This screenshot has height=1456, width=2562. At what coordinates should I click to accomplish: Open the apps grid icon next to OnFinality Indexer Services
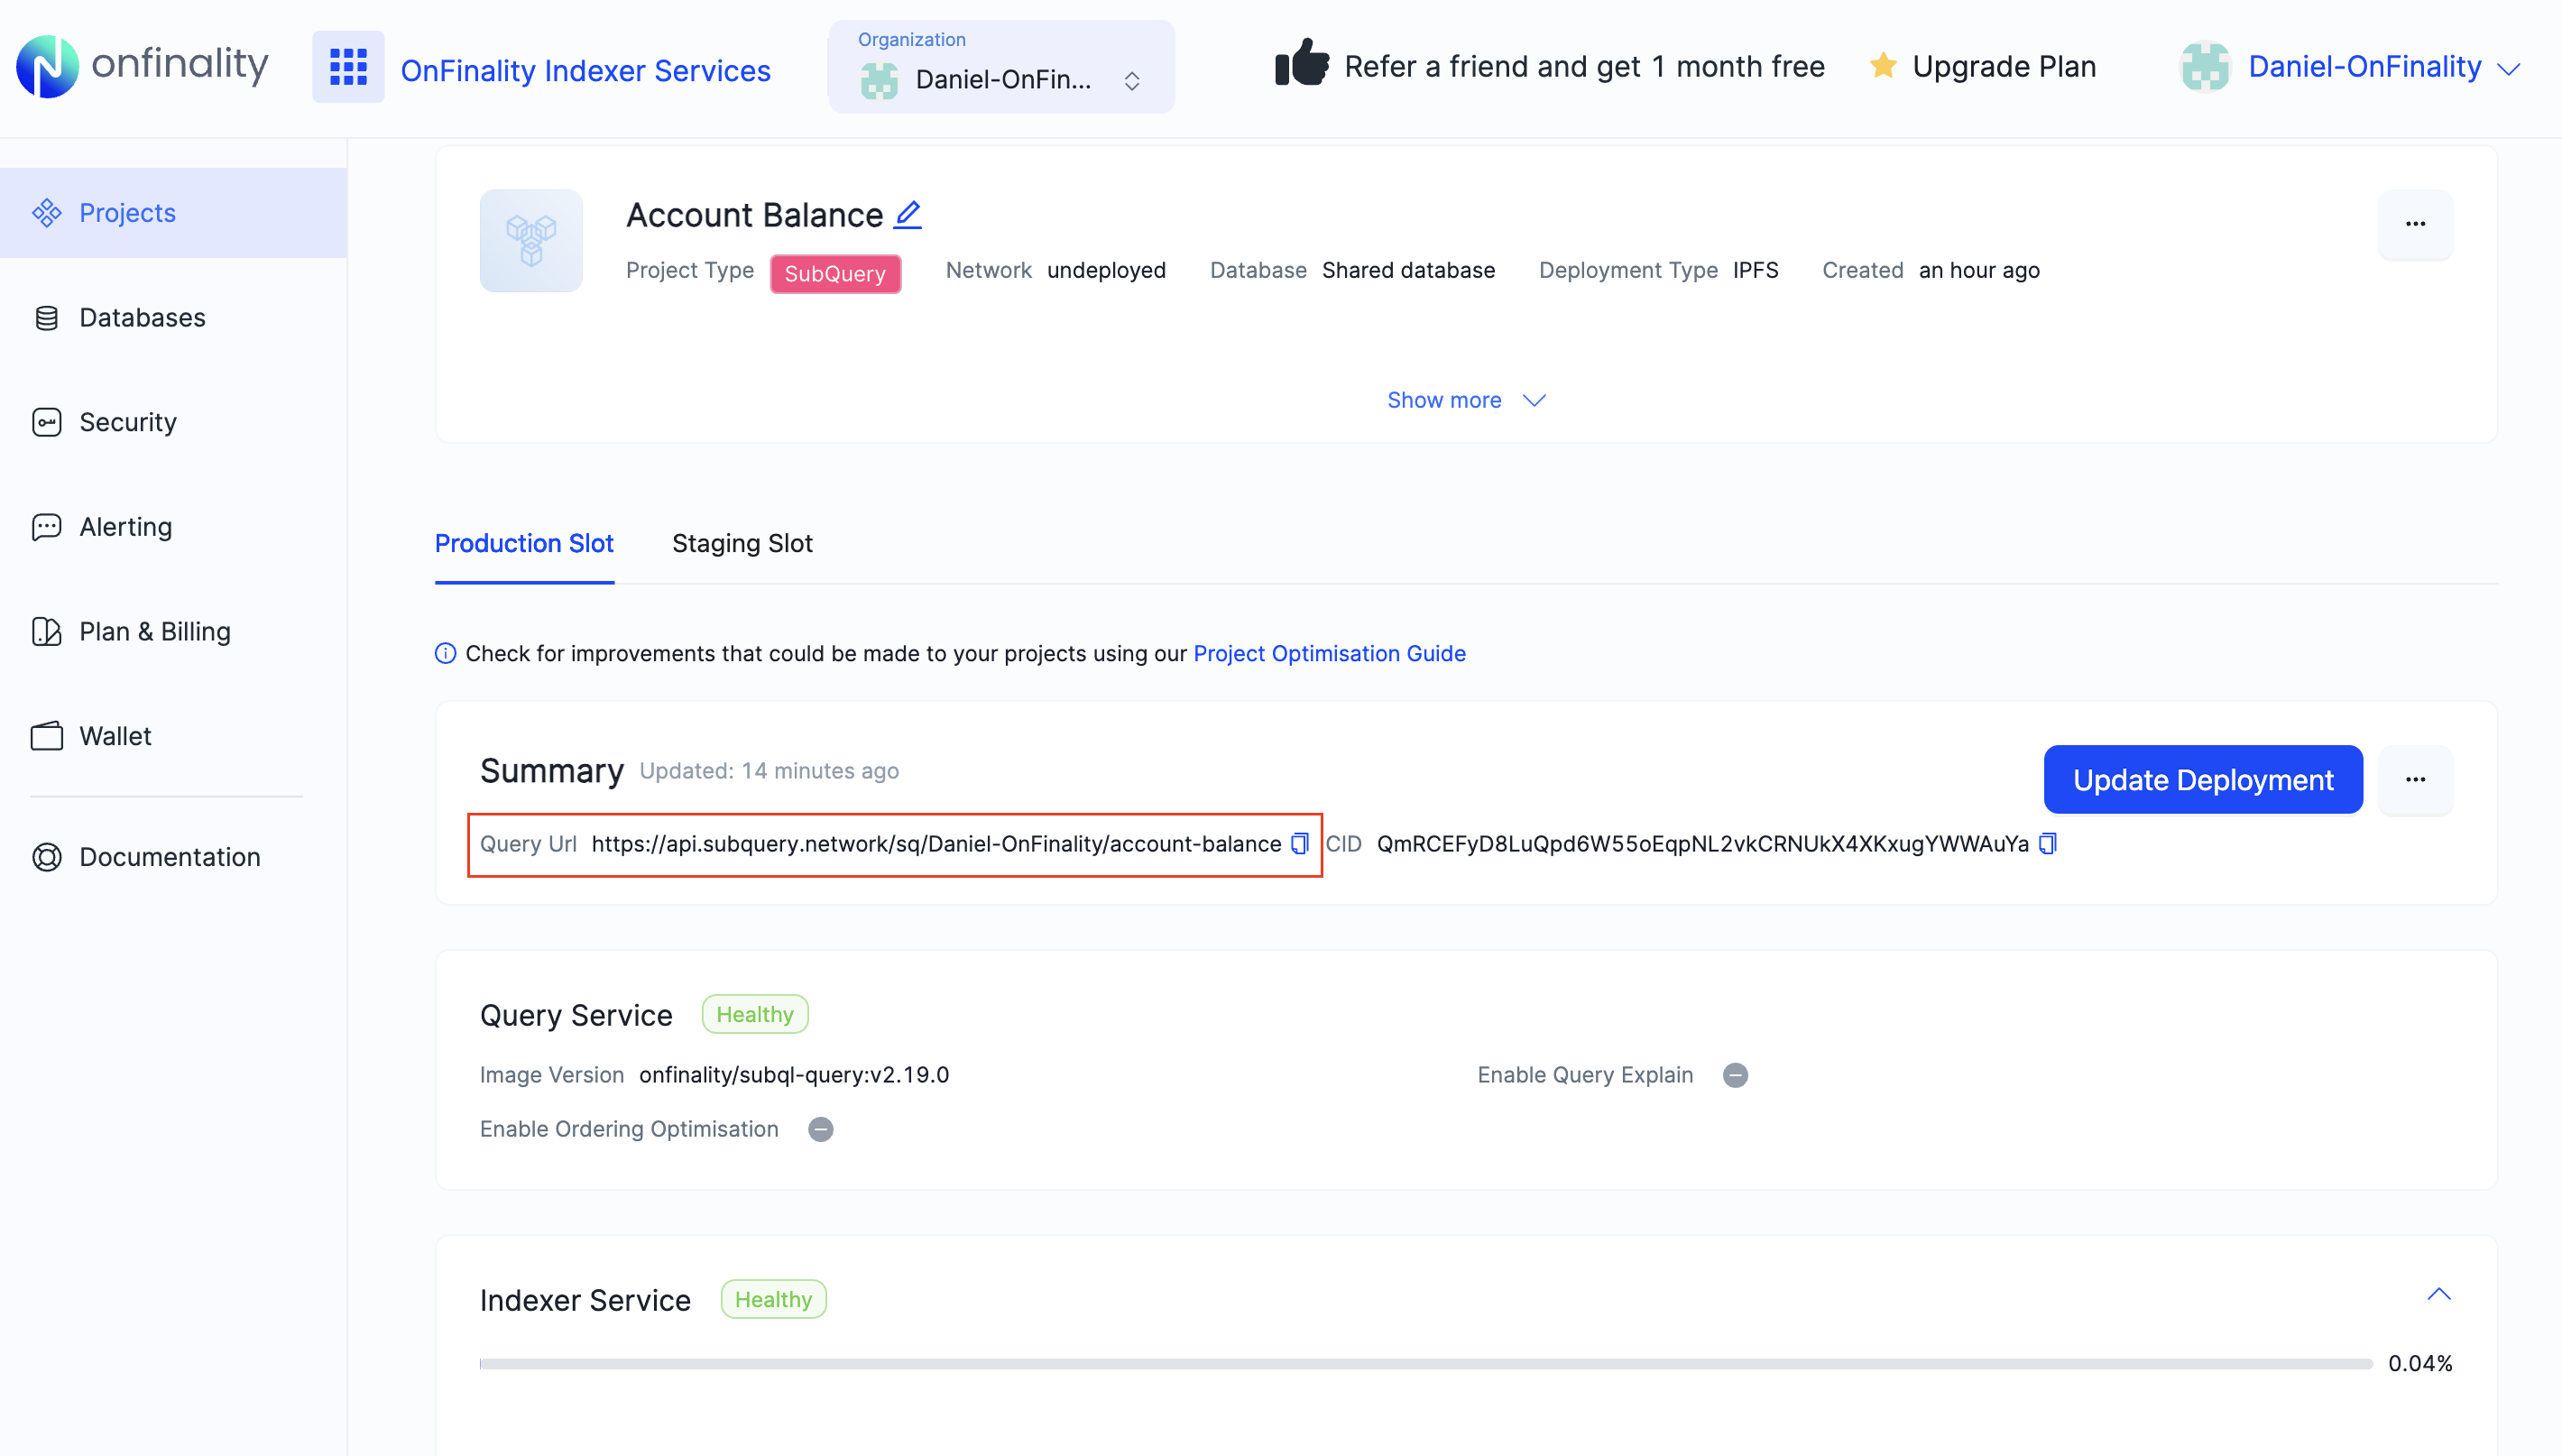pos(347,68)
